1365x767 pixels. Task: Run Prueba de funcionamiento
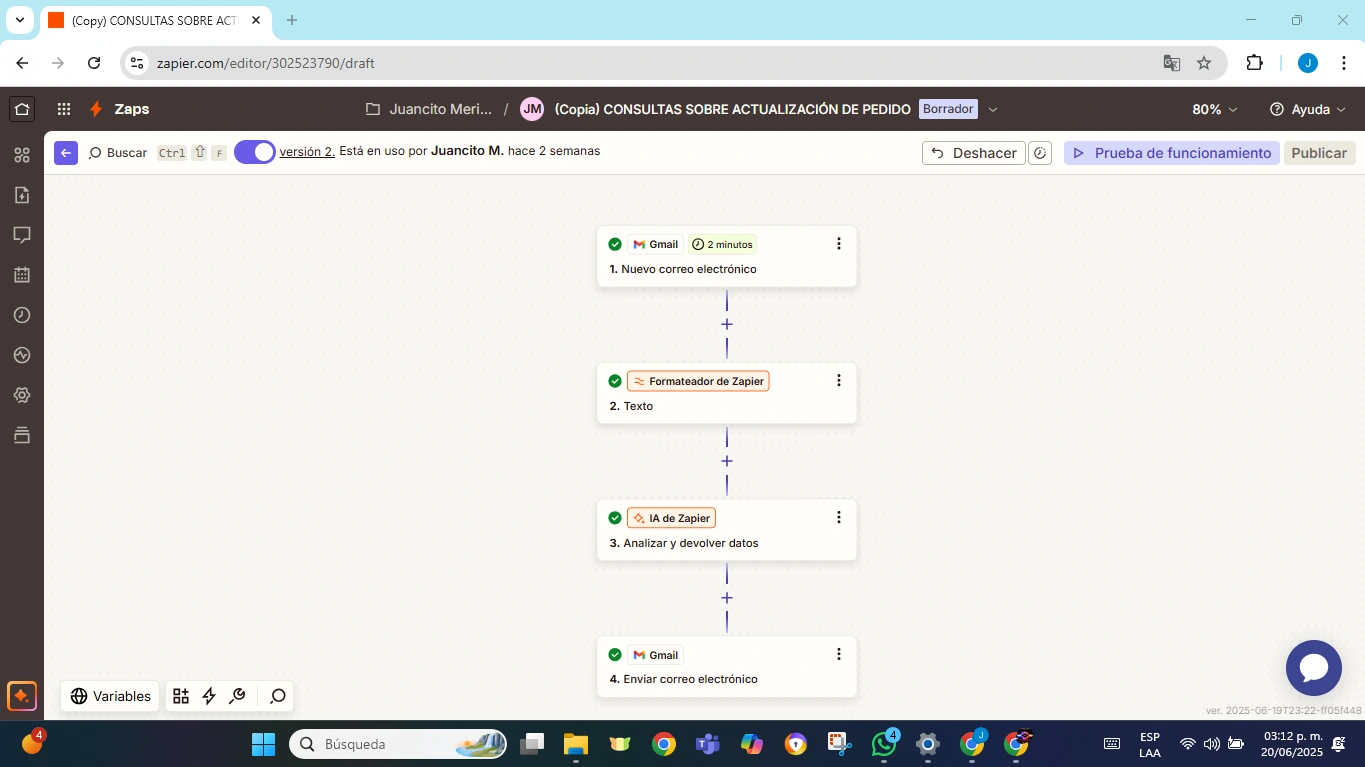click(1172, 153)
